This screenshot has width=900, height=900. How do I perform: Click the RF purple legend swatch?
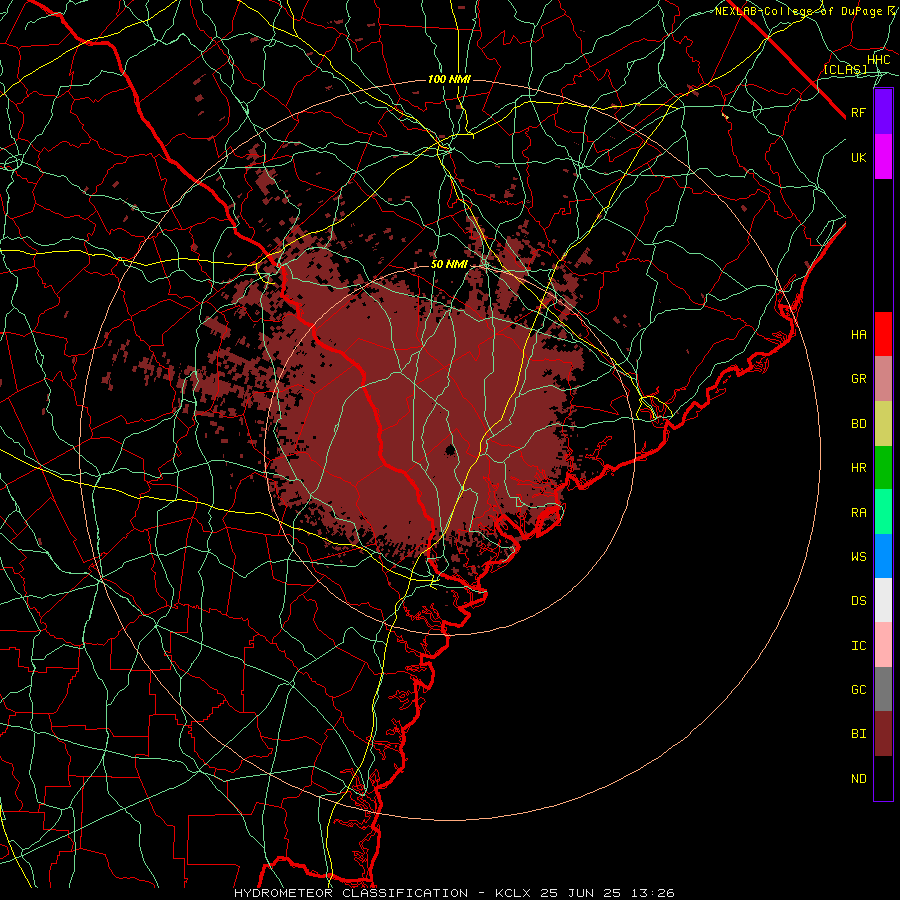coord(883,112)
